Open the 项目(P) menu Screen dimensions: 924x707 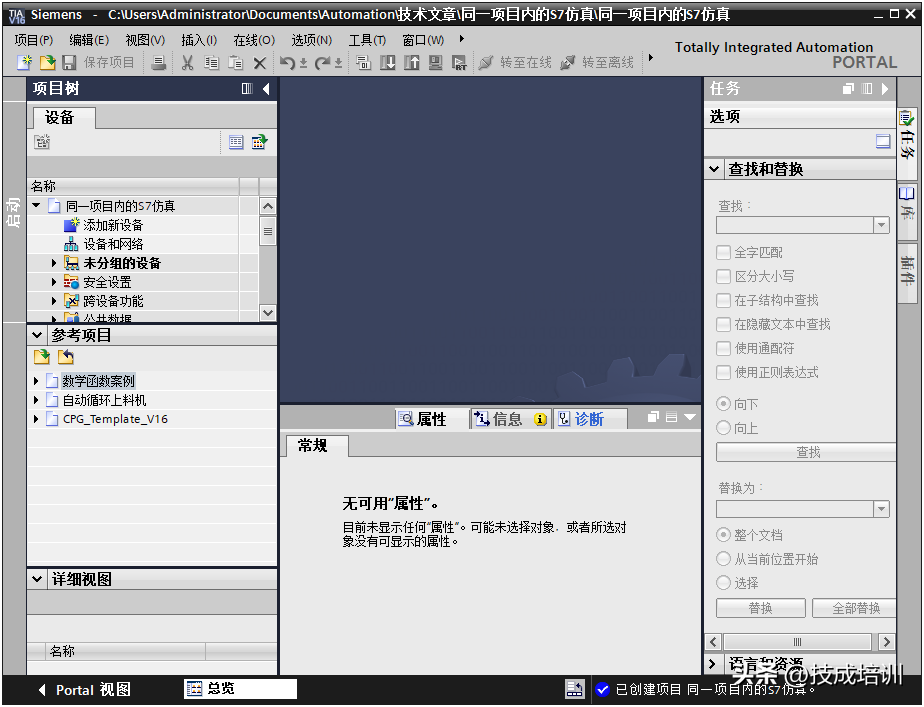pyautogui.click(x=34, y=40)
